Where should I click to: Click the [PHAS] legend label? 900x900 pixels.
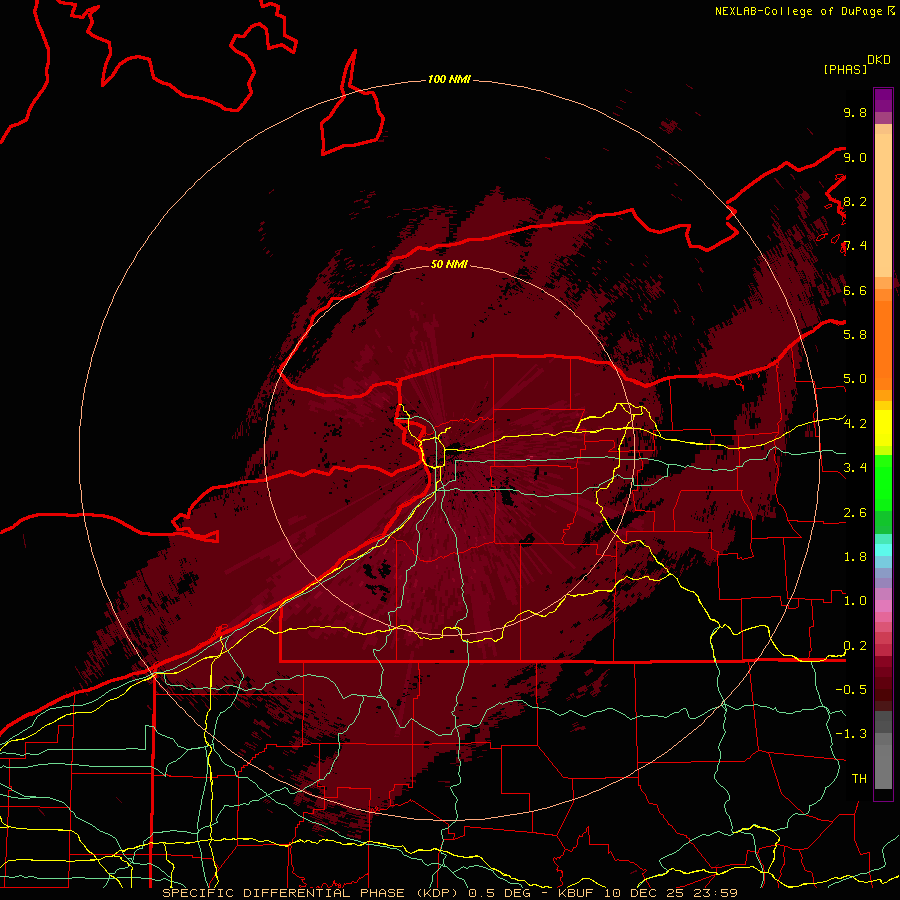coord(844,69)
